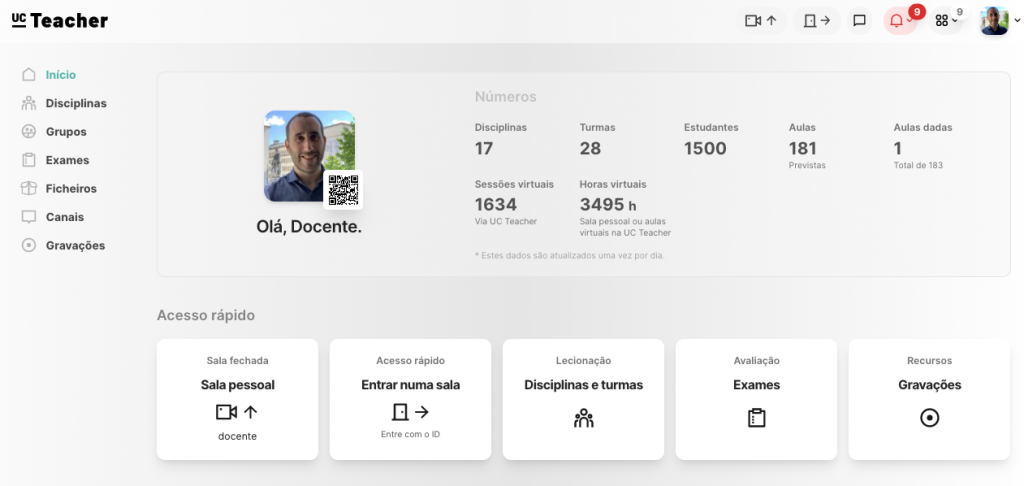Click the UC Teacher logo
Screen dimensions: 1024x486
[59, 20]
